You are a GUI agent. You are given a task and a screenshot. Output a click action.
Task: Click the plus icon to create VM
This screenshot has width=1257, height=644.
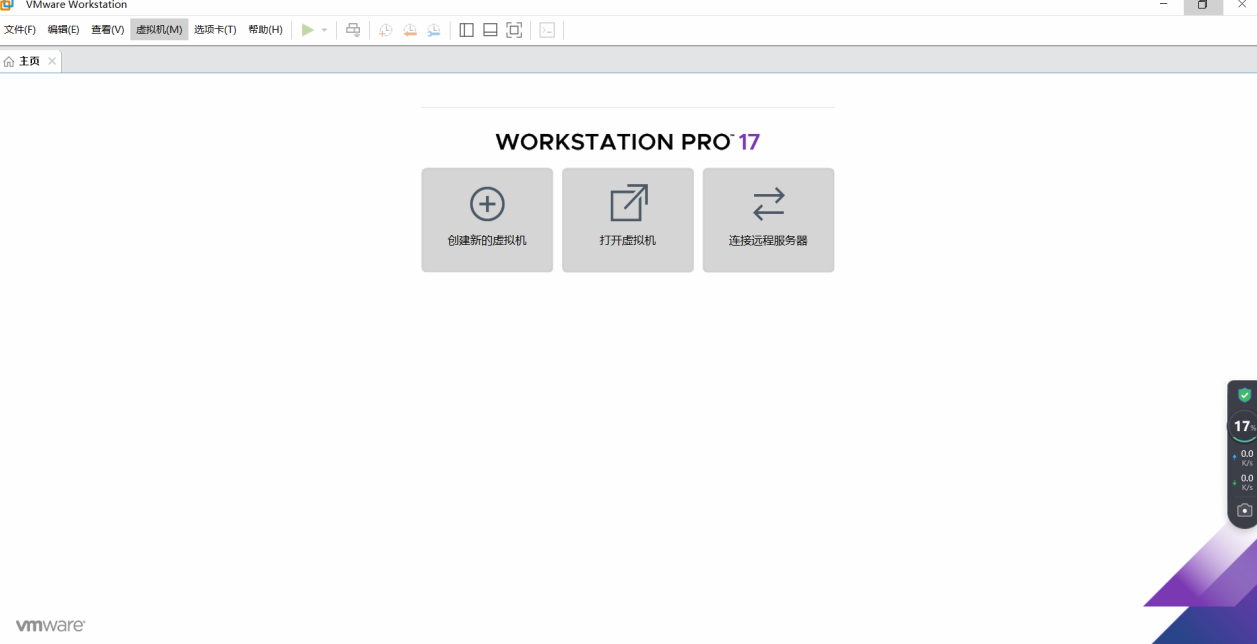pos(487,204)
